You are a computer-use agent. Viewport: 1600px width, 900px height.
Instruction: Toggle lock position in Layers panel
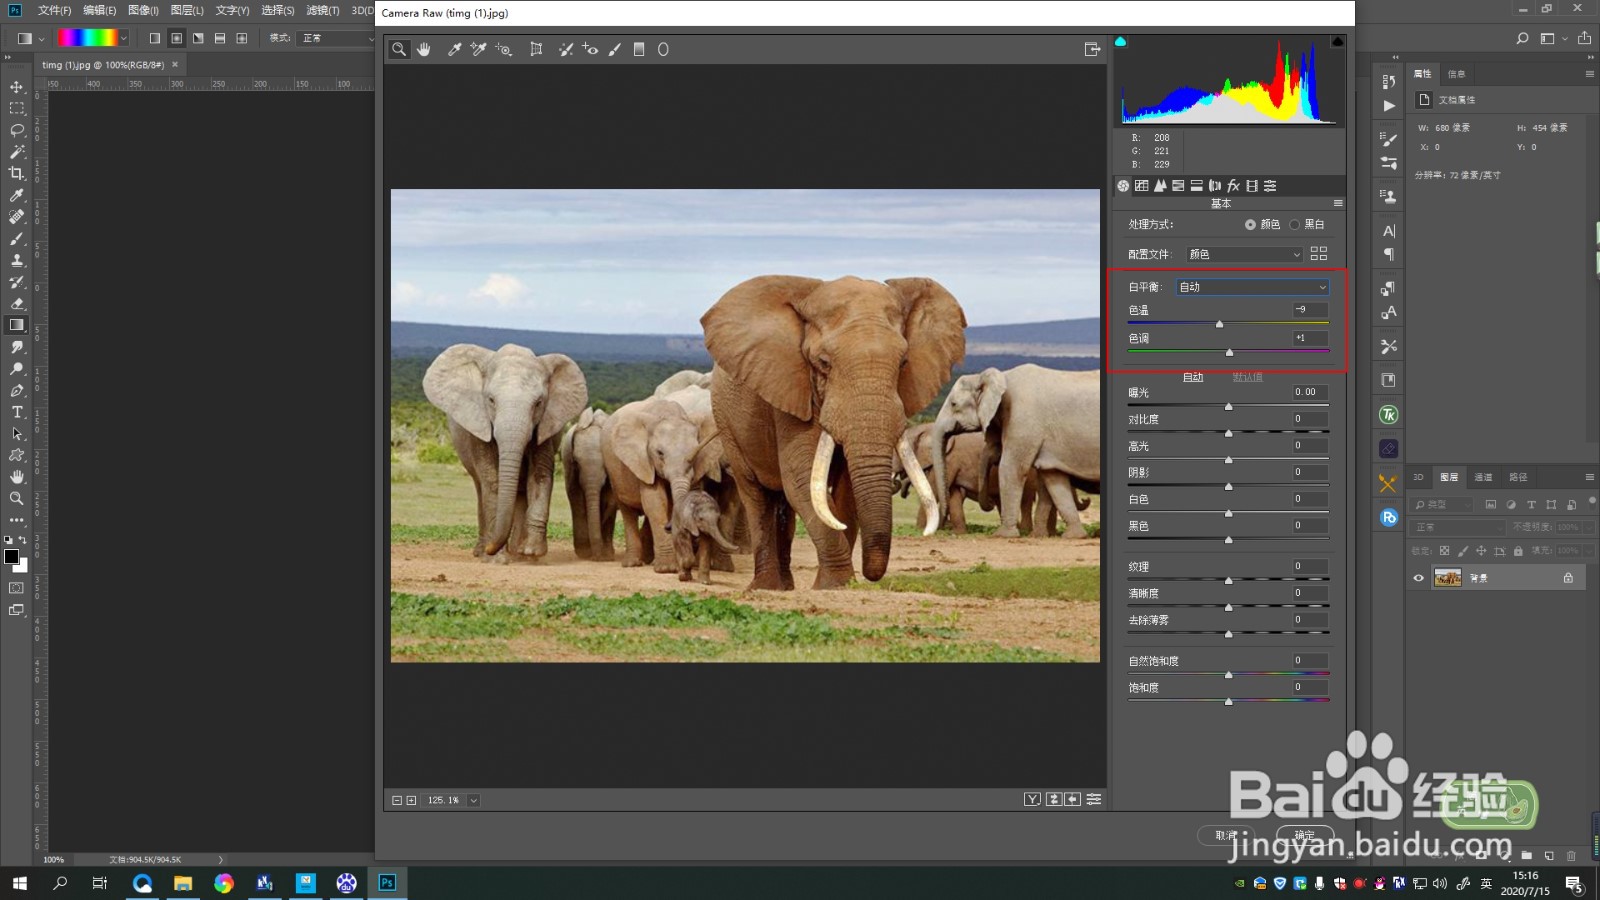click(1481, 551)
